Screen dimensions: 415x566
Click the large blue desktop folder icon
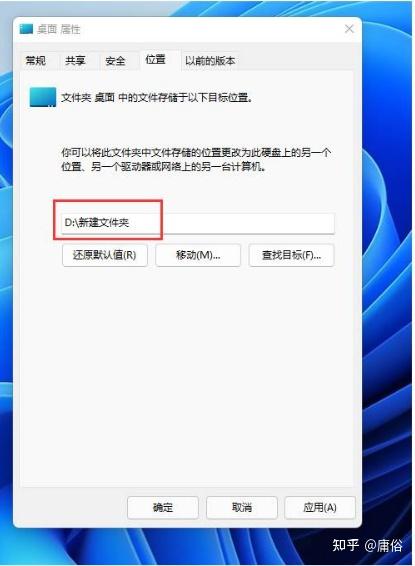click(43, 97)
